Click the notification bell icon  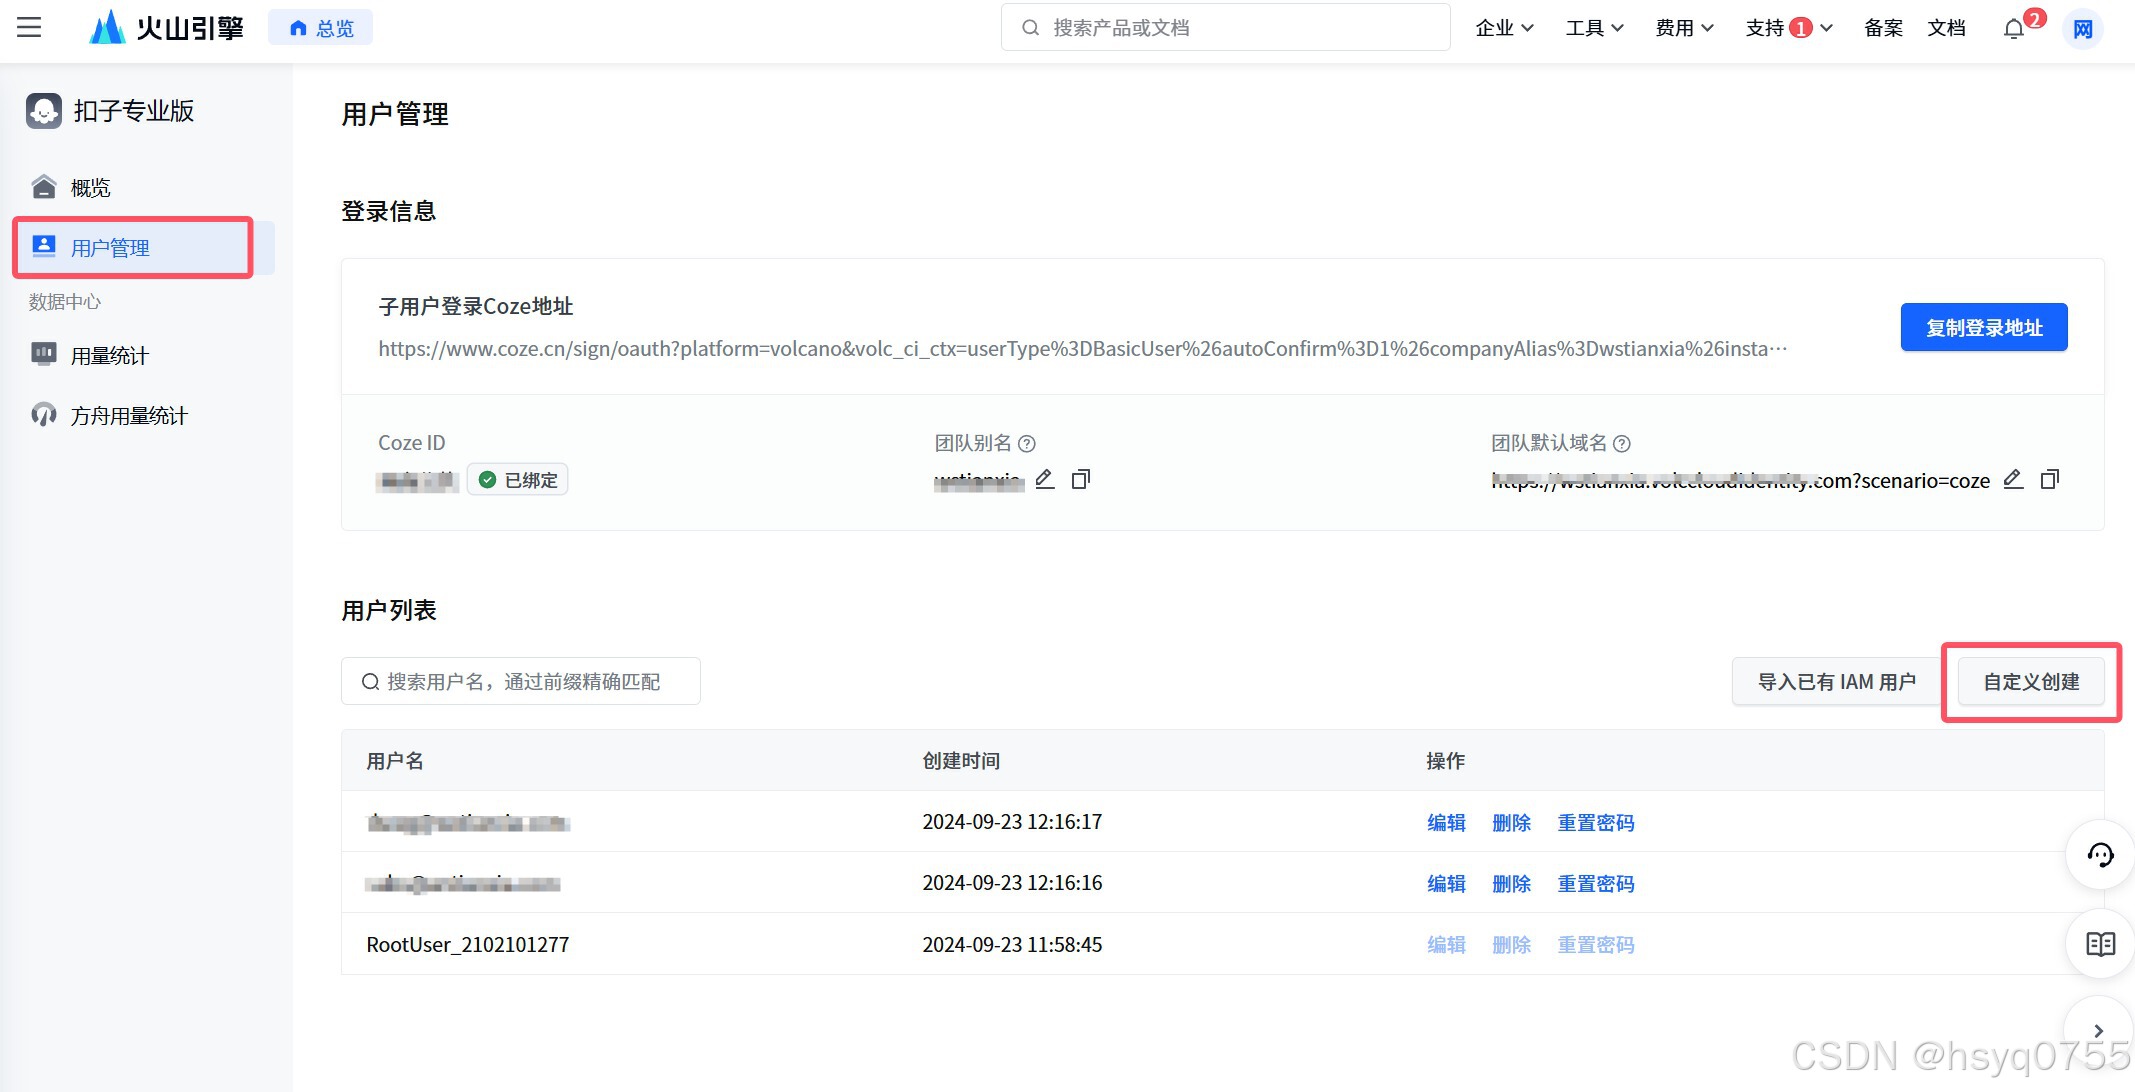2013,29
